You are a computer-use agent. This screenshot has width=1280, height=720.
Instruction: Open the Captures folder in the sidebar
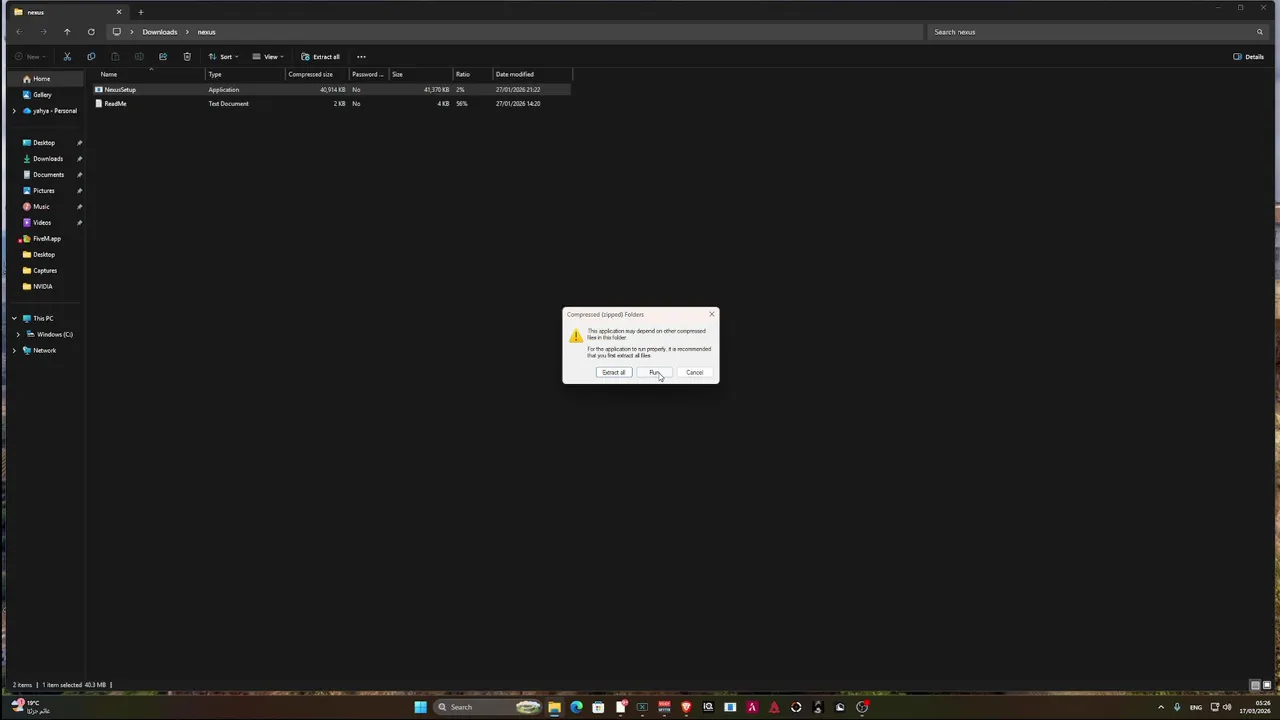point(45,270)
